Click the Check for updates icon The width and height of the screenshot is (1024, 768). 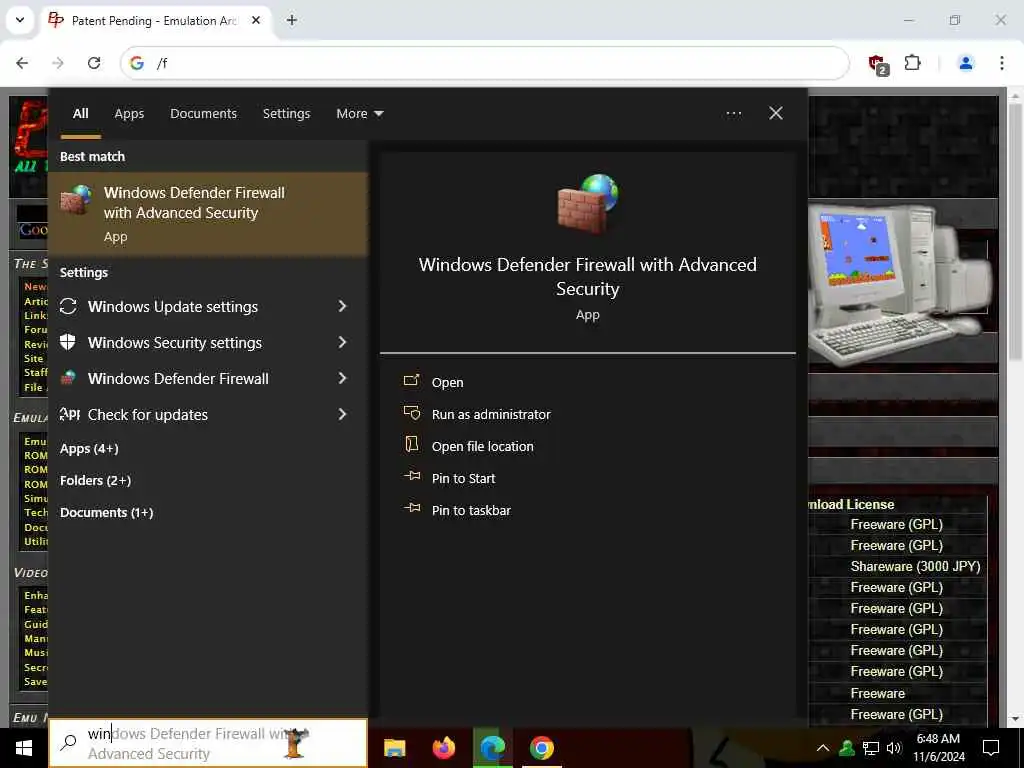coord(69,414)
